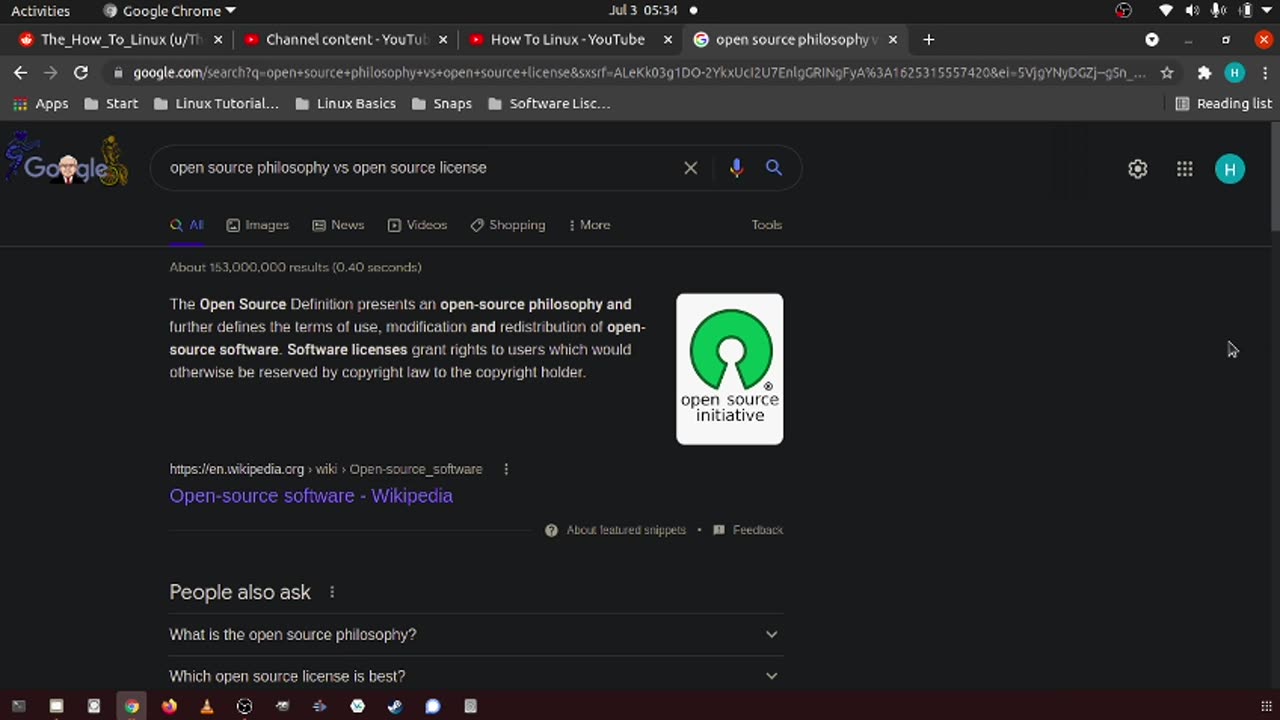Expand 'What is the open source philosophy?'
1280x720 pixels.
point(476,634)
